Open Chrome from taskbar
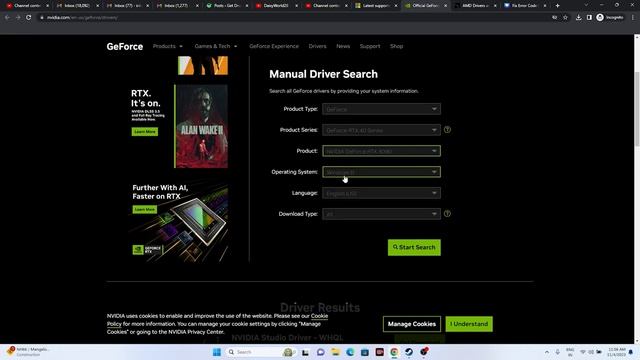The height and width of the screenshot is (360, 640). click(x=394, y=352)
